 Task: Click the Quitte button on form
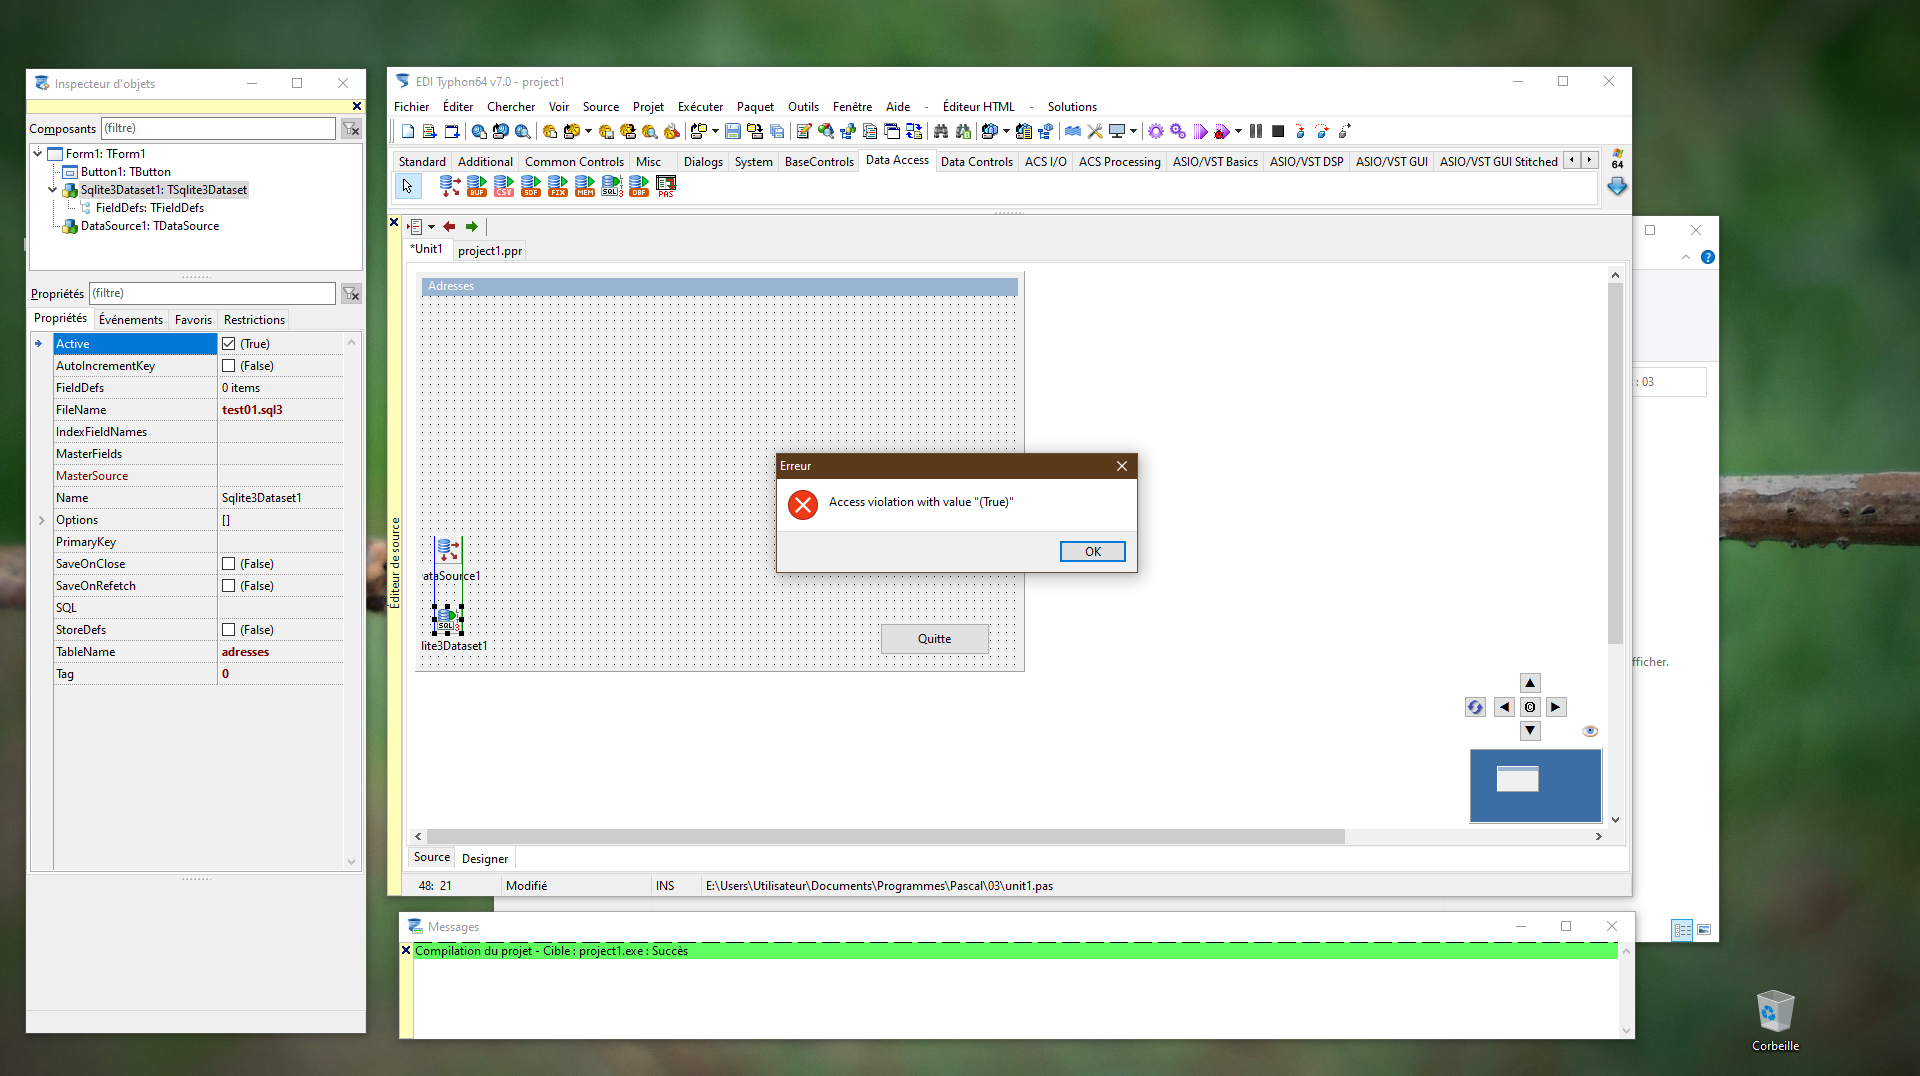[x=934, y=639]
